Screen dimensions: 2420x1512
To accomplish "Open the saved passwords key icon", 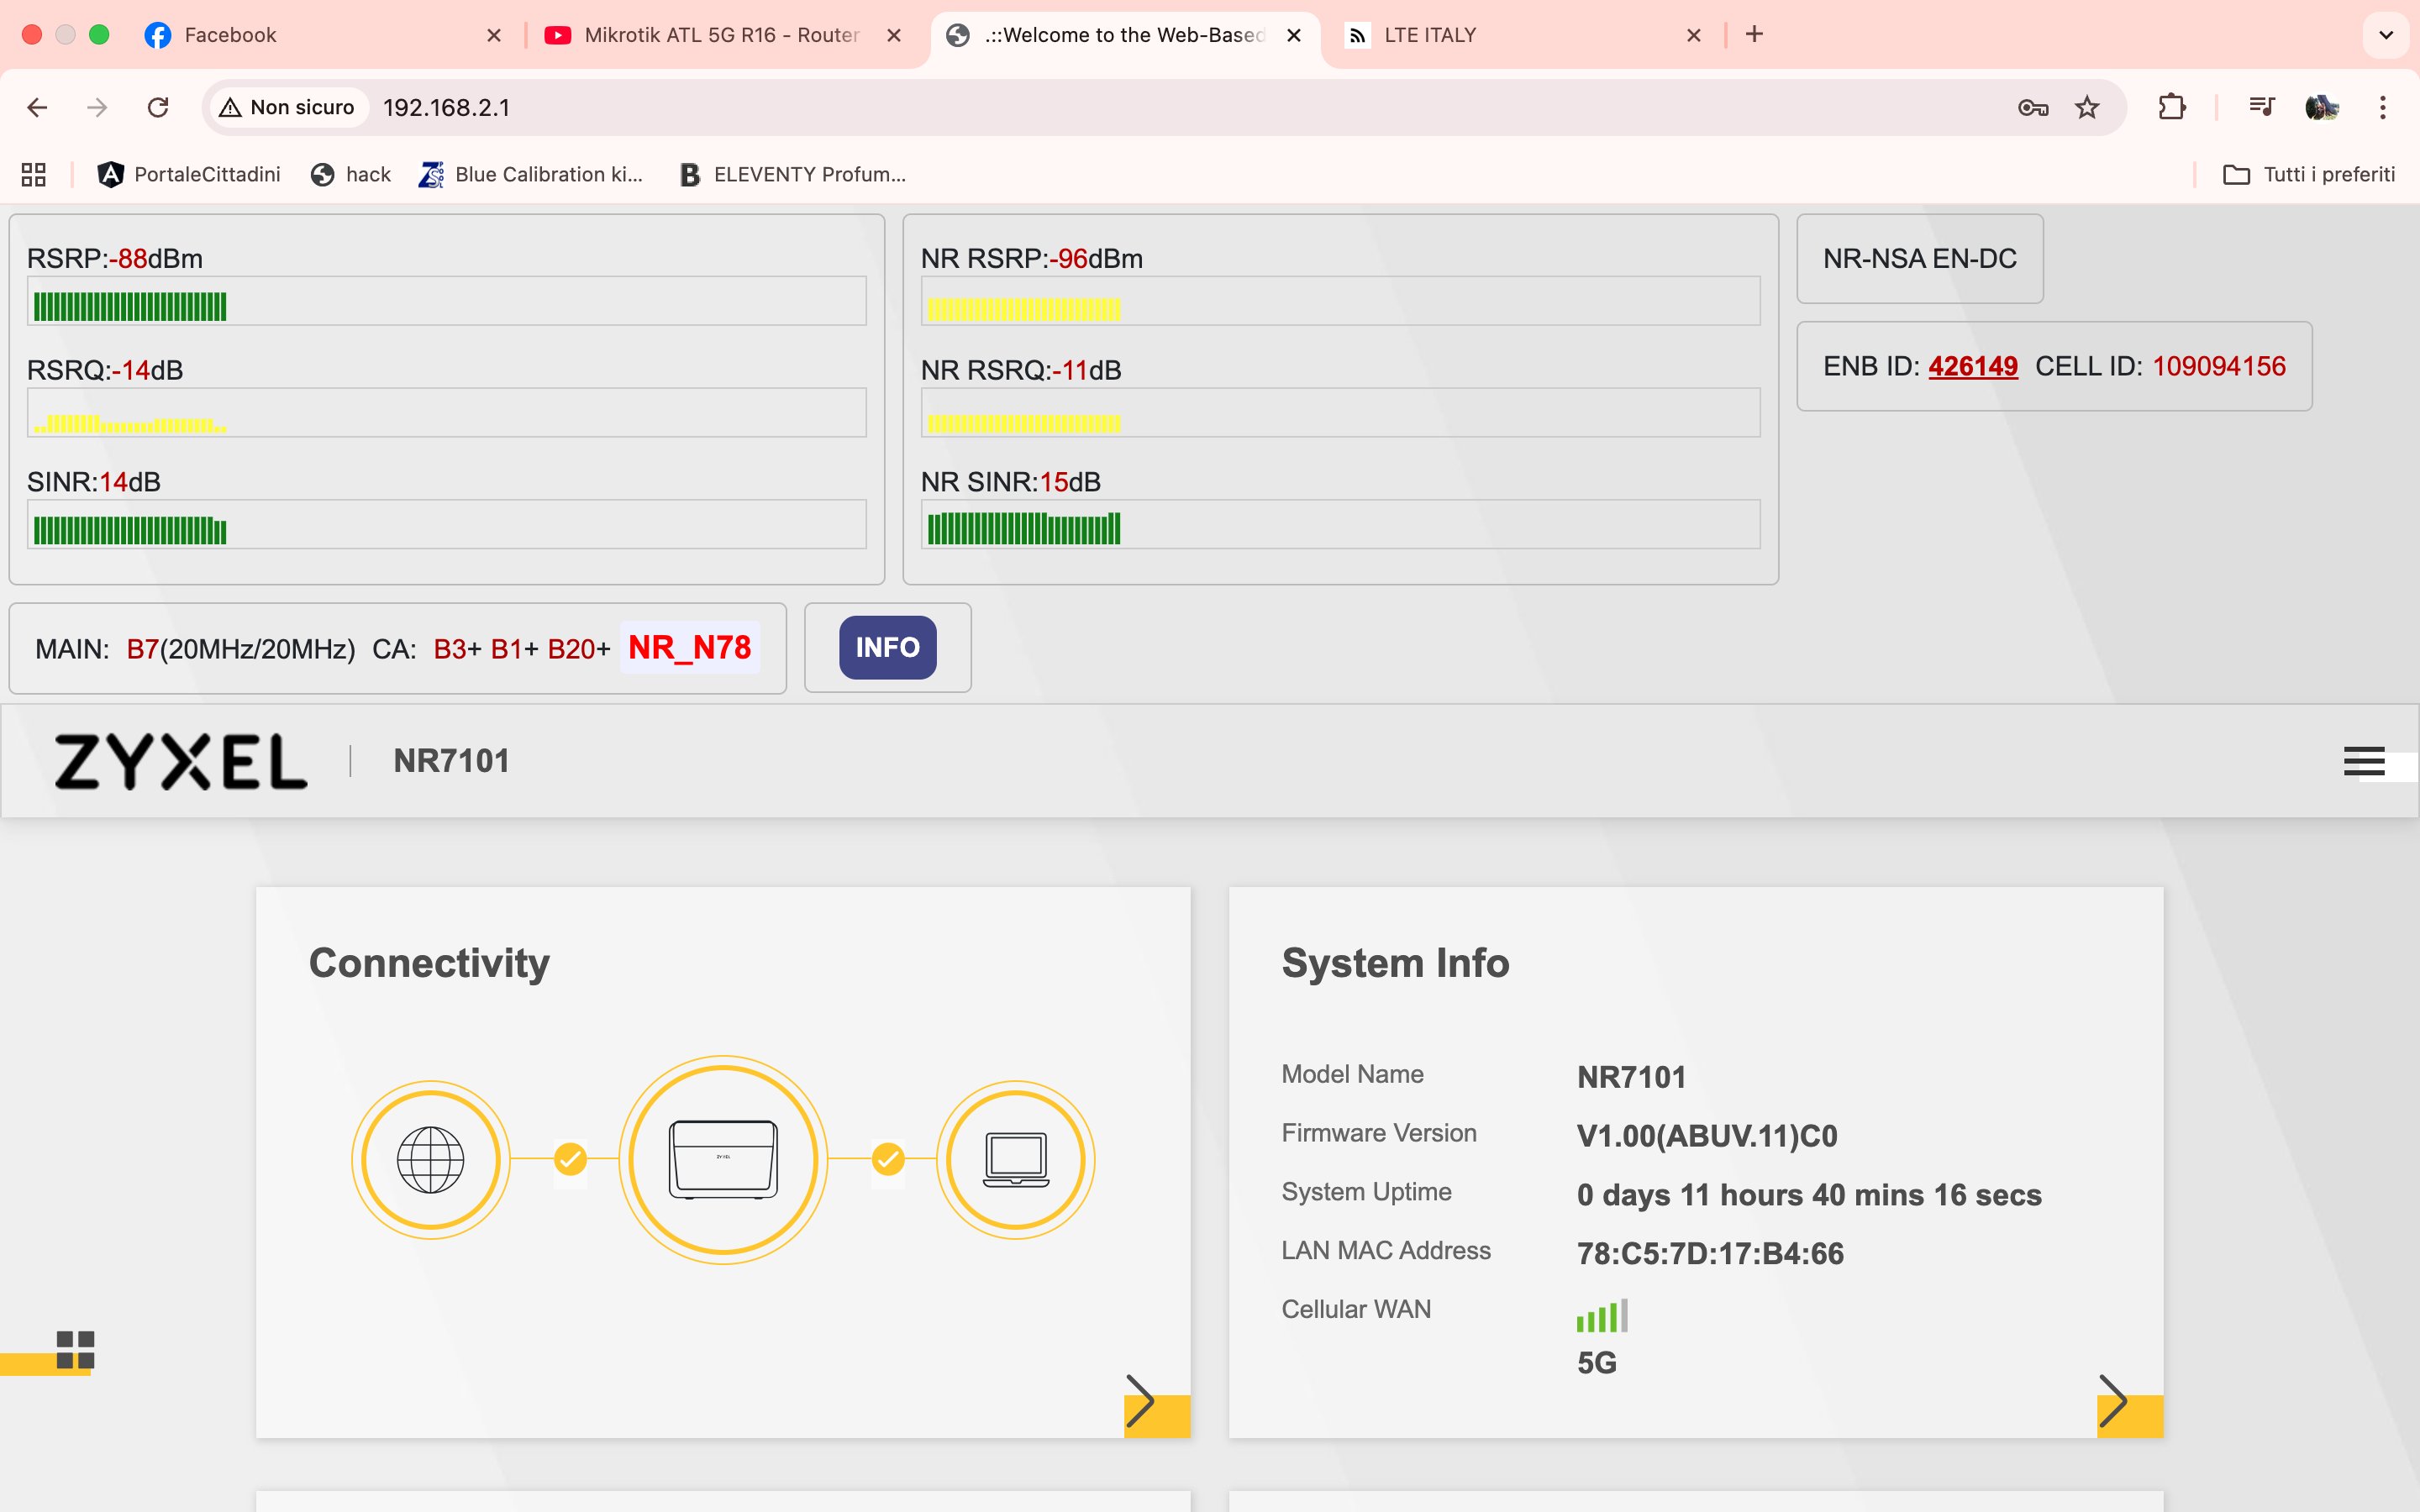I will [2033, 107].
